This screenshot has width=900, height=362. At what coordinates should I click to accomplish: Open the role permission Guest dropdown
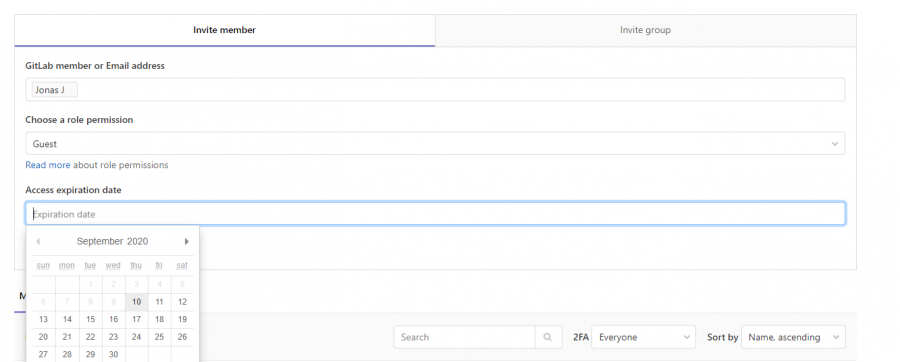435,143
